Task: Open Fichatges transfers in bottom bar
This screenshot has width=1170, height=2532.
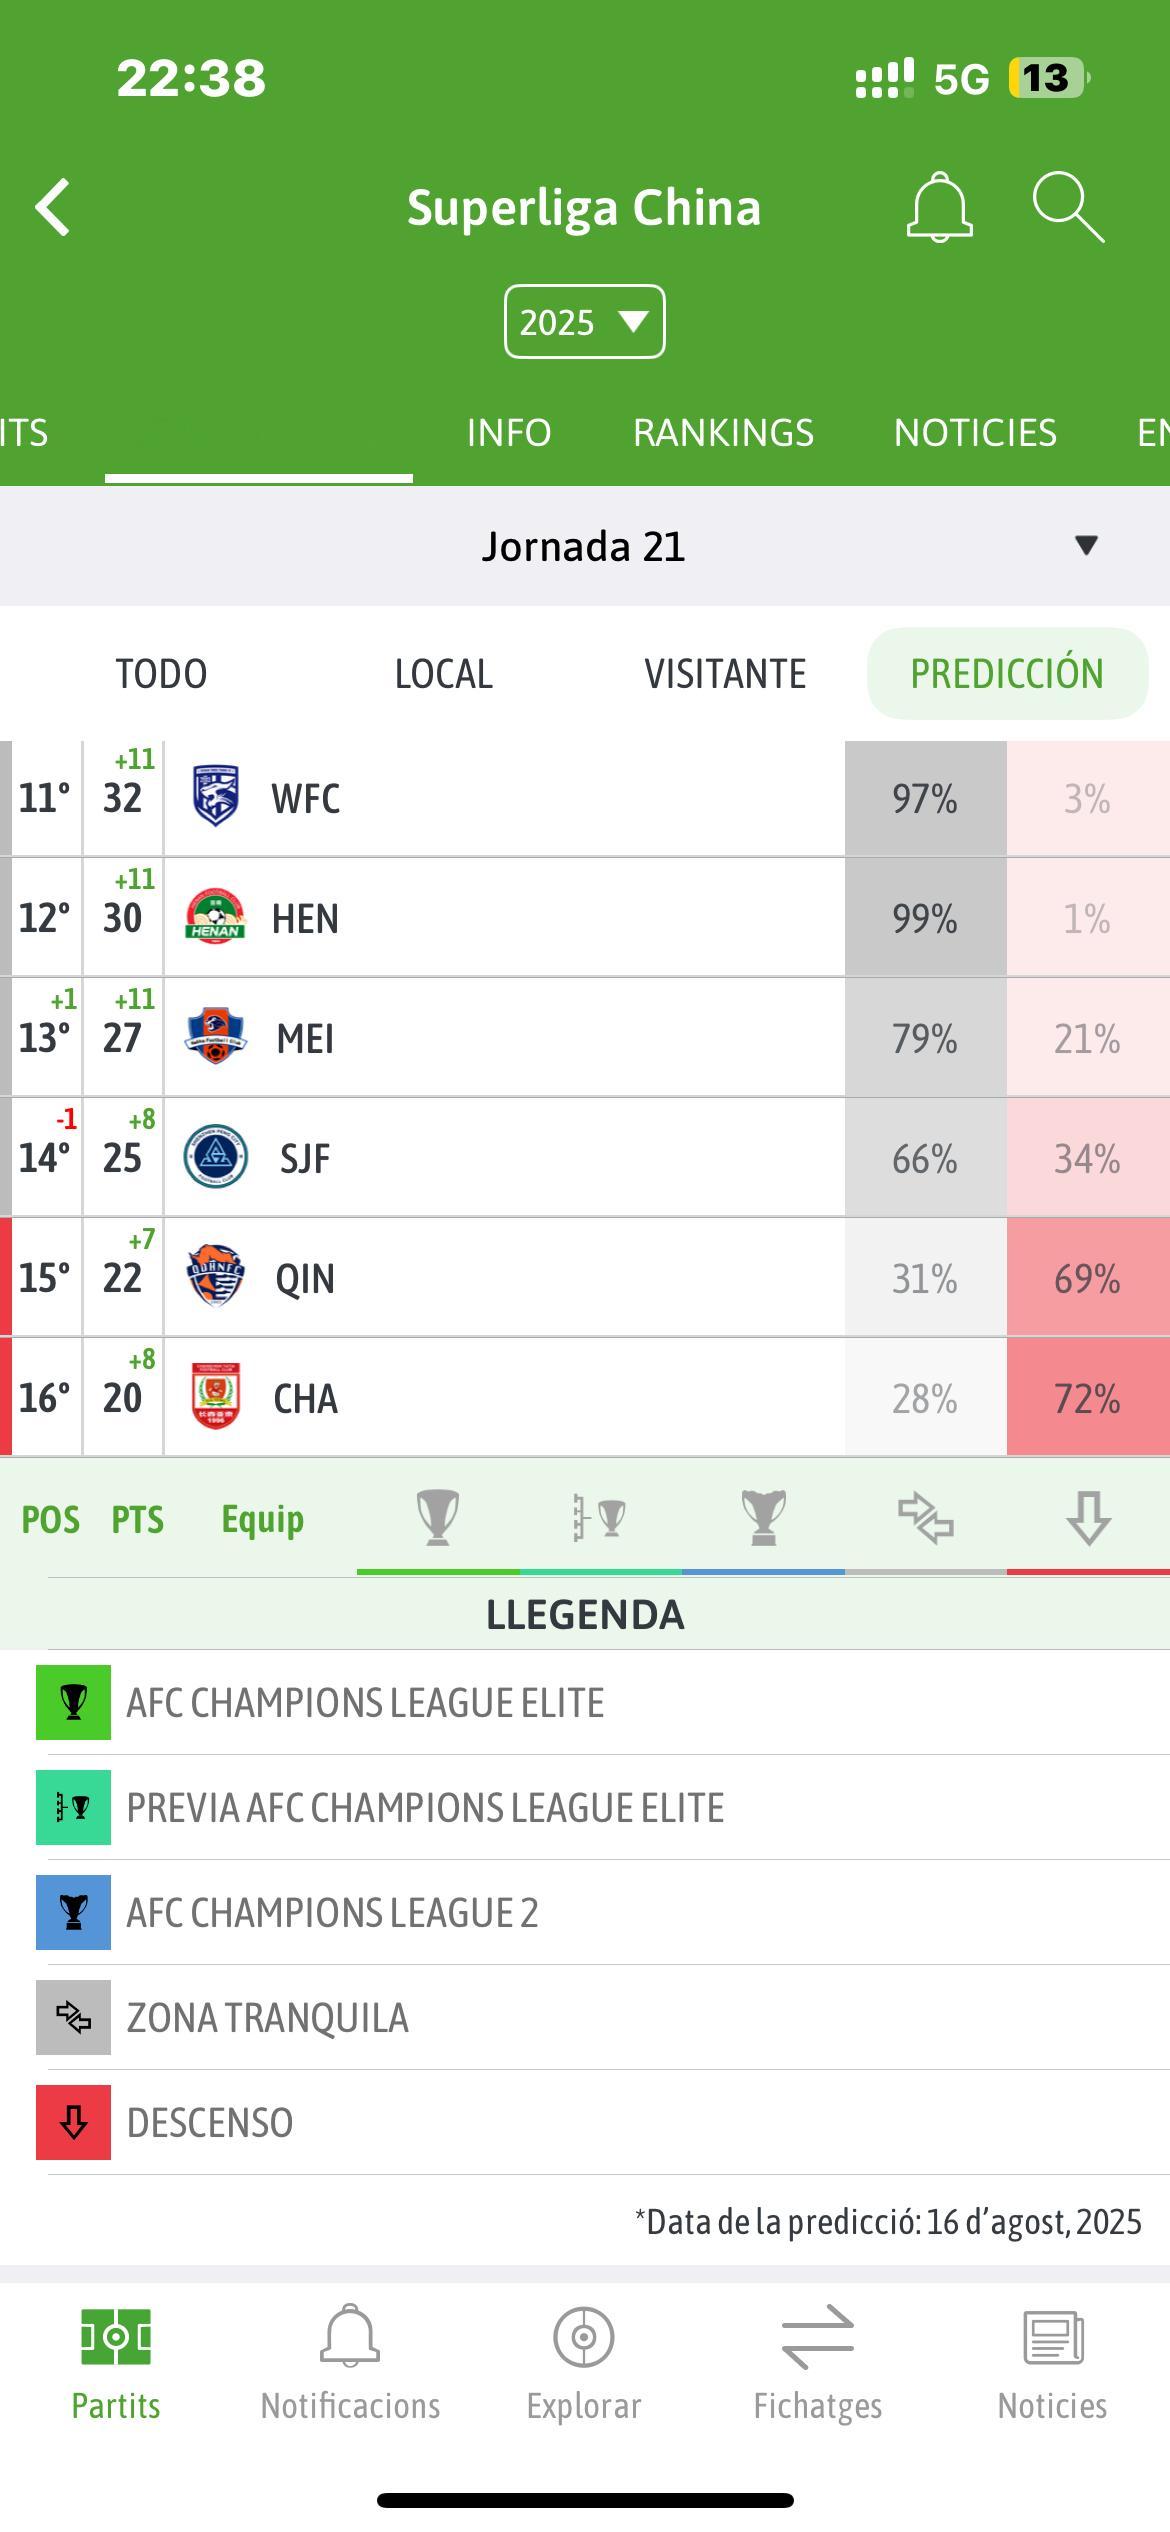Action: (817, 2364)
